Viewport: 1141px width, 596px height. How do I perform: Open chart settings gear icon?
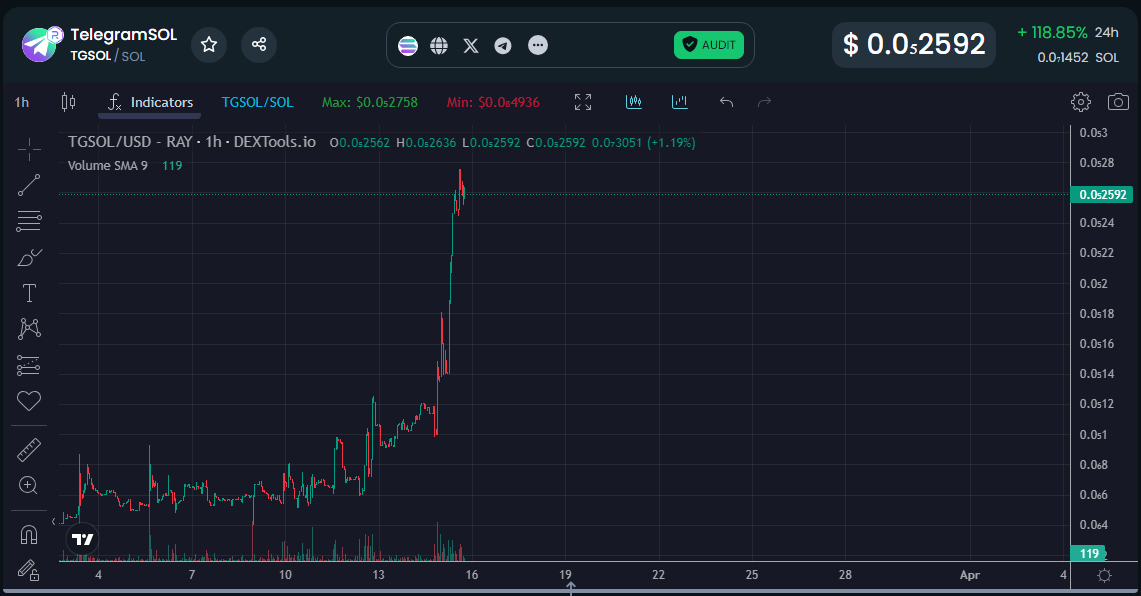pos(1081,102)
